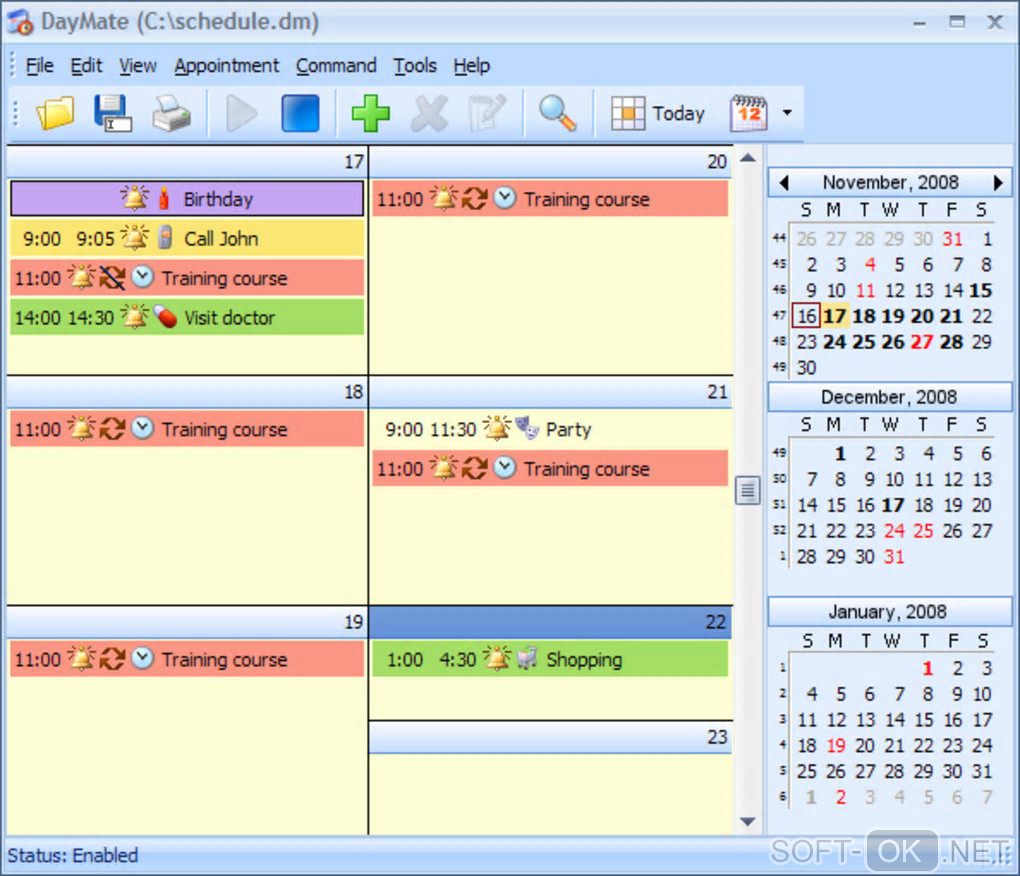This screenshot has height=876, width=1020.
Task: Select November 17 in the mini calendar
Action: [834, 316]
